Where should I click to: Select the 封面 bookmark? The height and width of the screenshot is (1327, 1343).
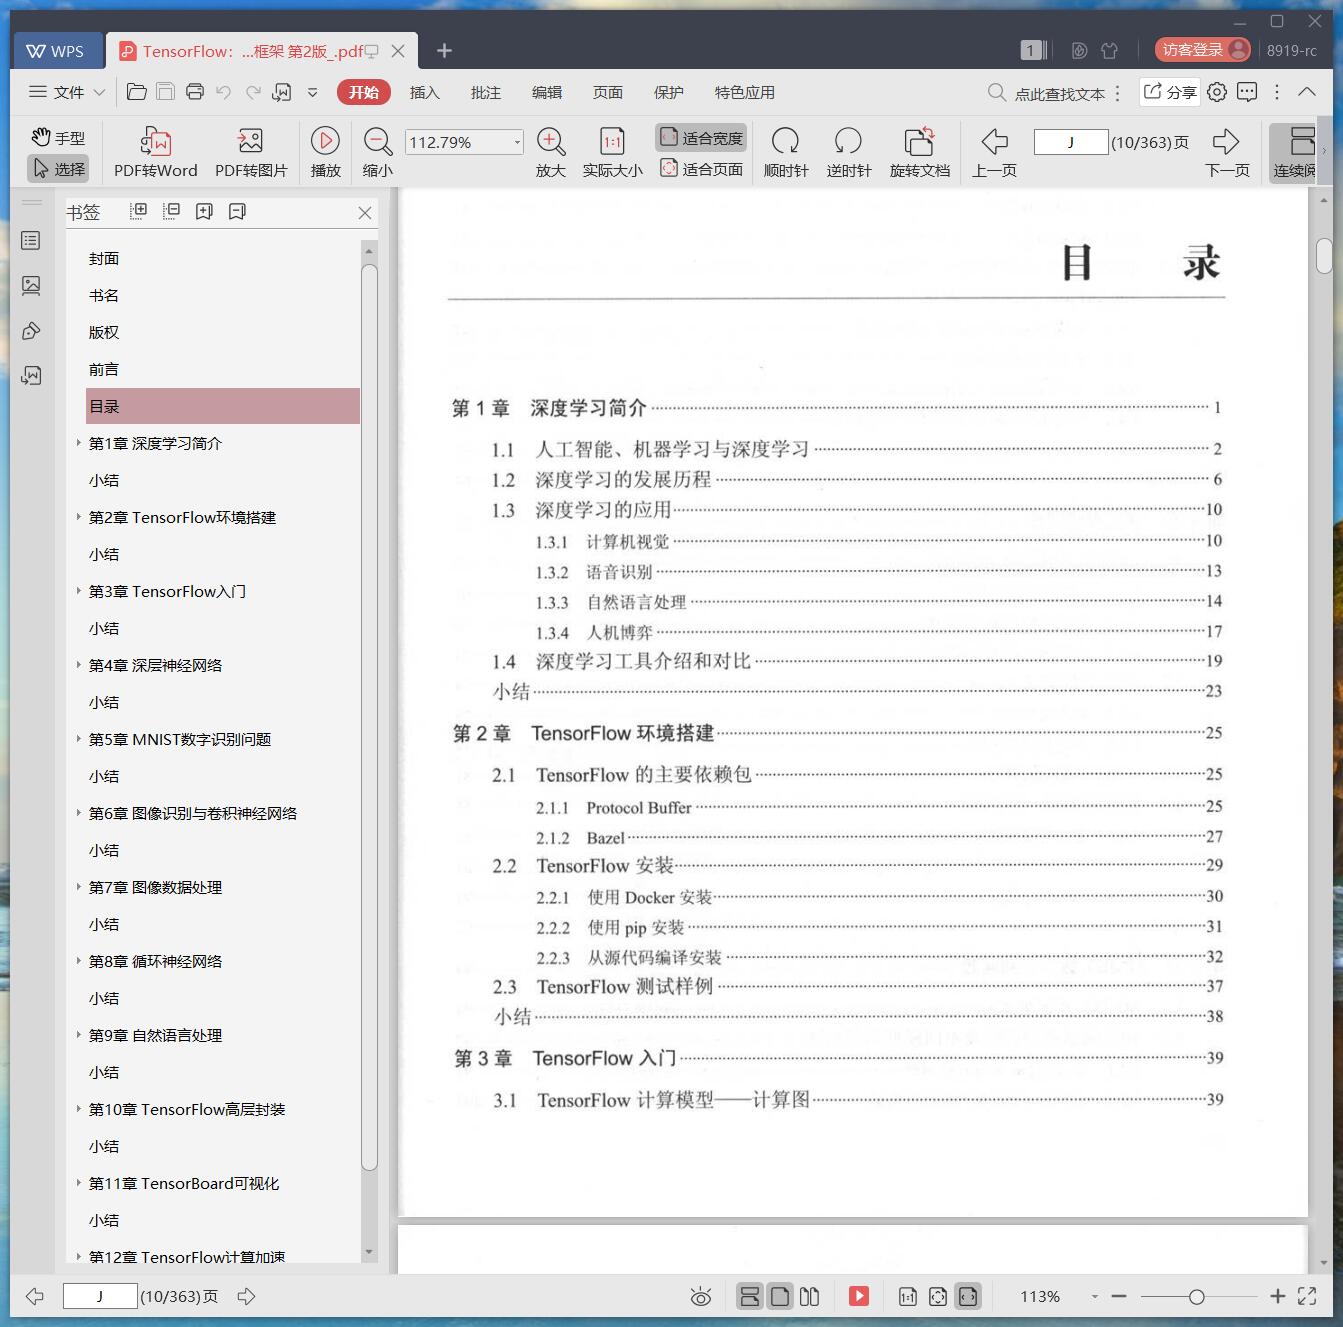104,258
